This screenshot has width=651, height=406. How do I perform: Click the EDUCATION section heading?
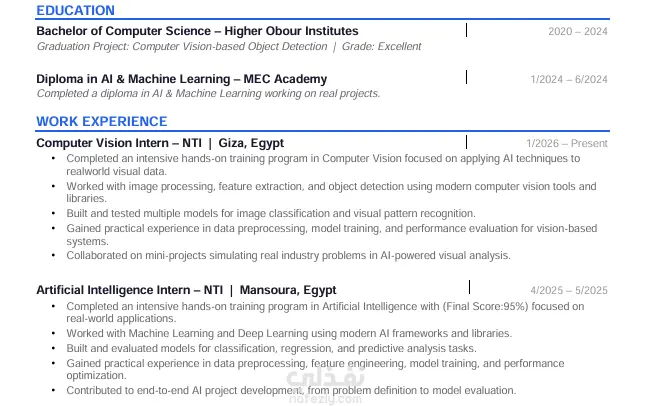coord(75,10)
